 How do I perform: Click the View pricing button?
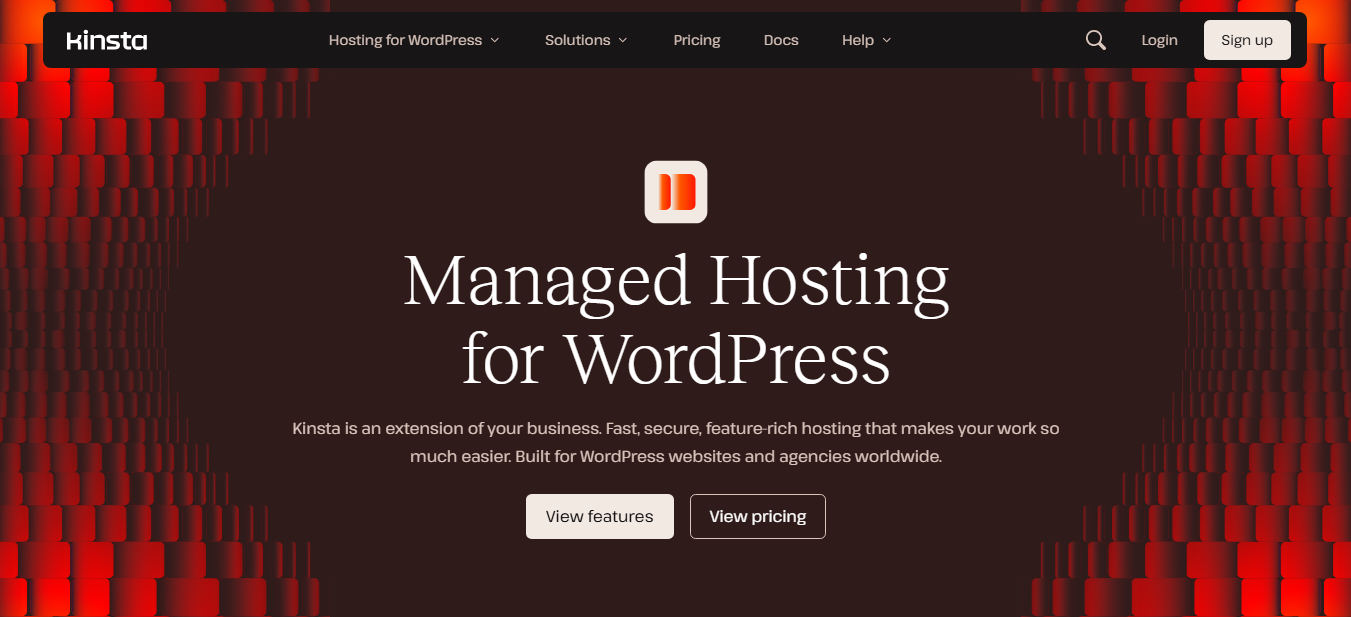pyautogui.click(x=758, y=516)
